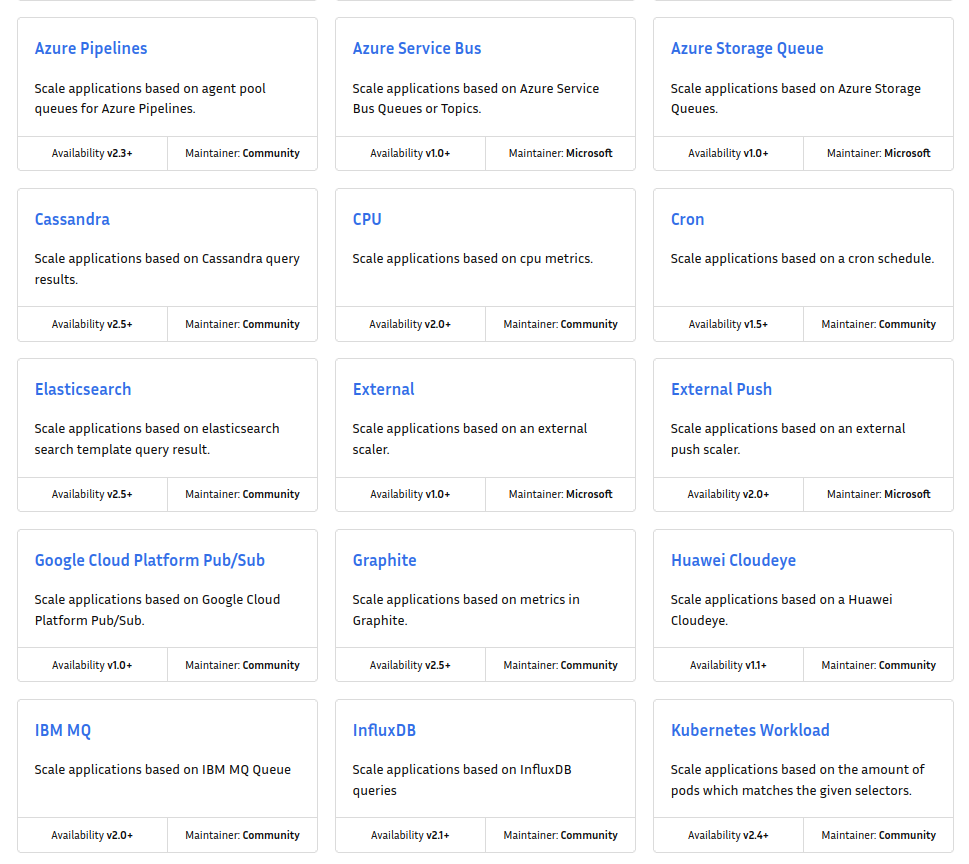
Task: Open the Cassandra scaler page
Action: tap(72, 219)
